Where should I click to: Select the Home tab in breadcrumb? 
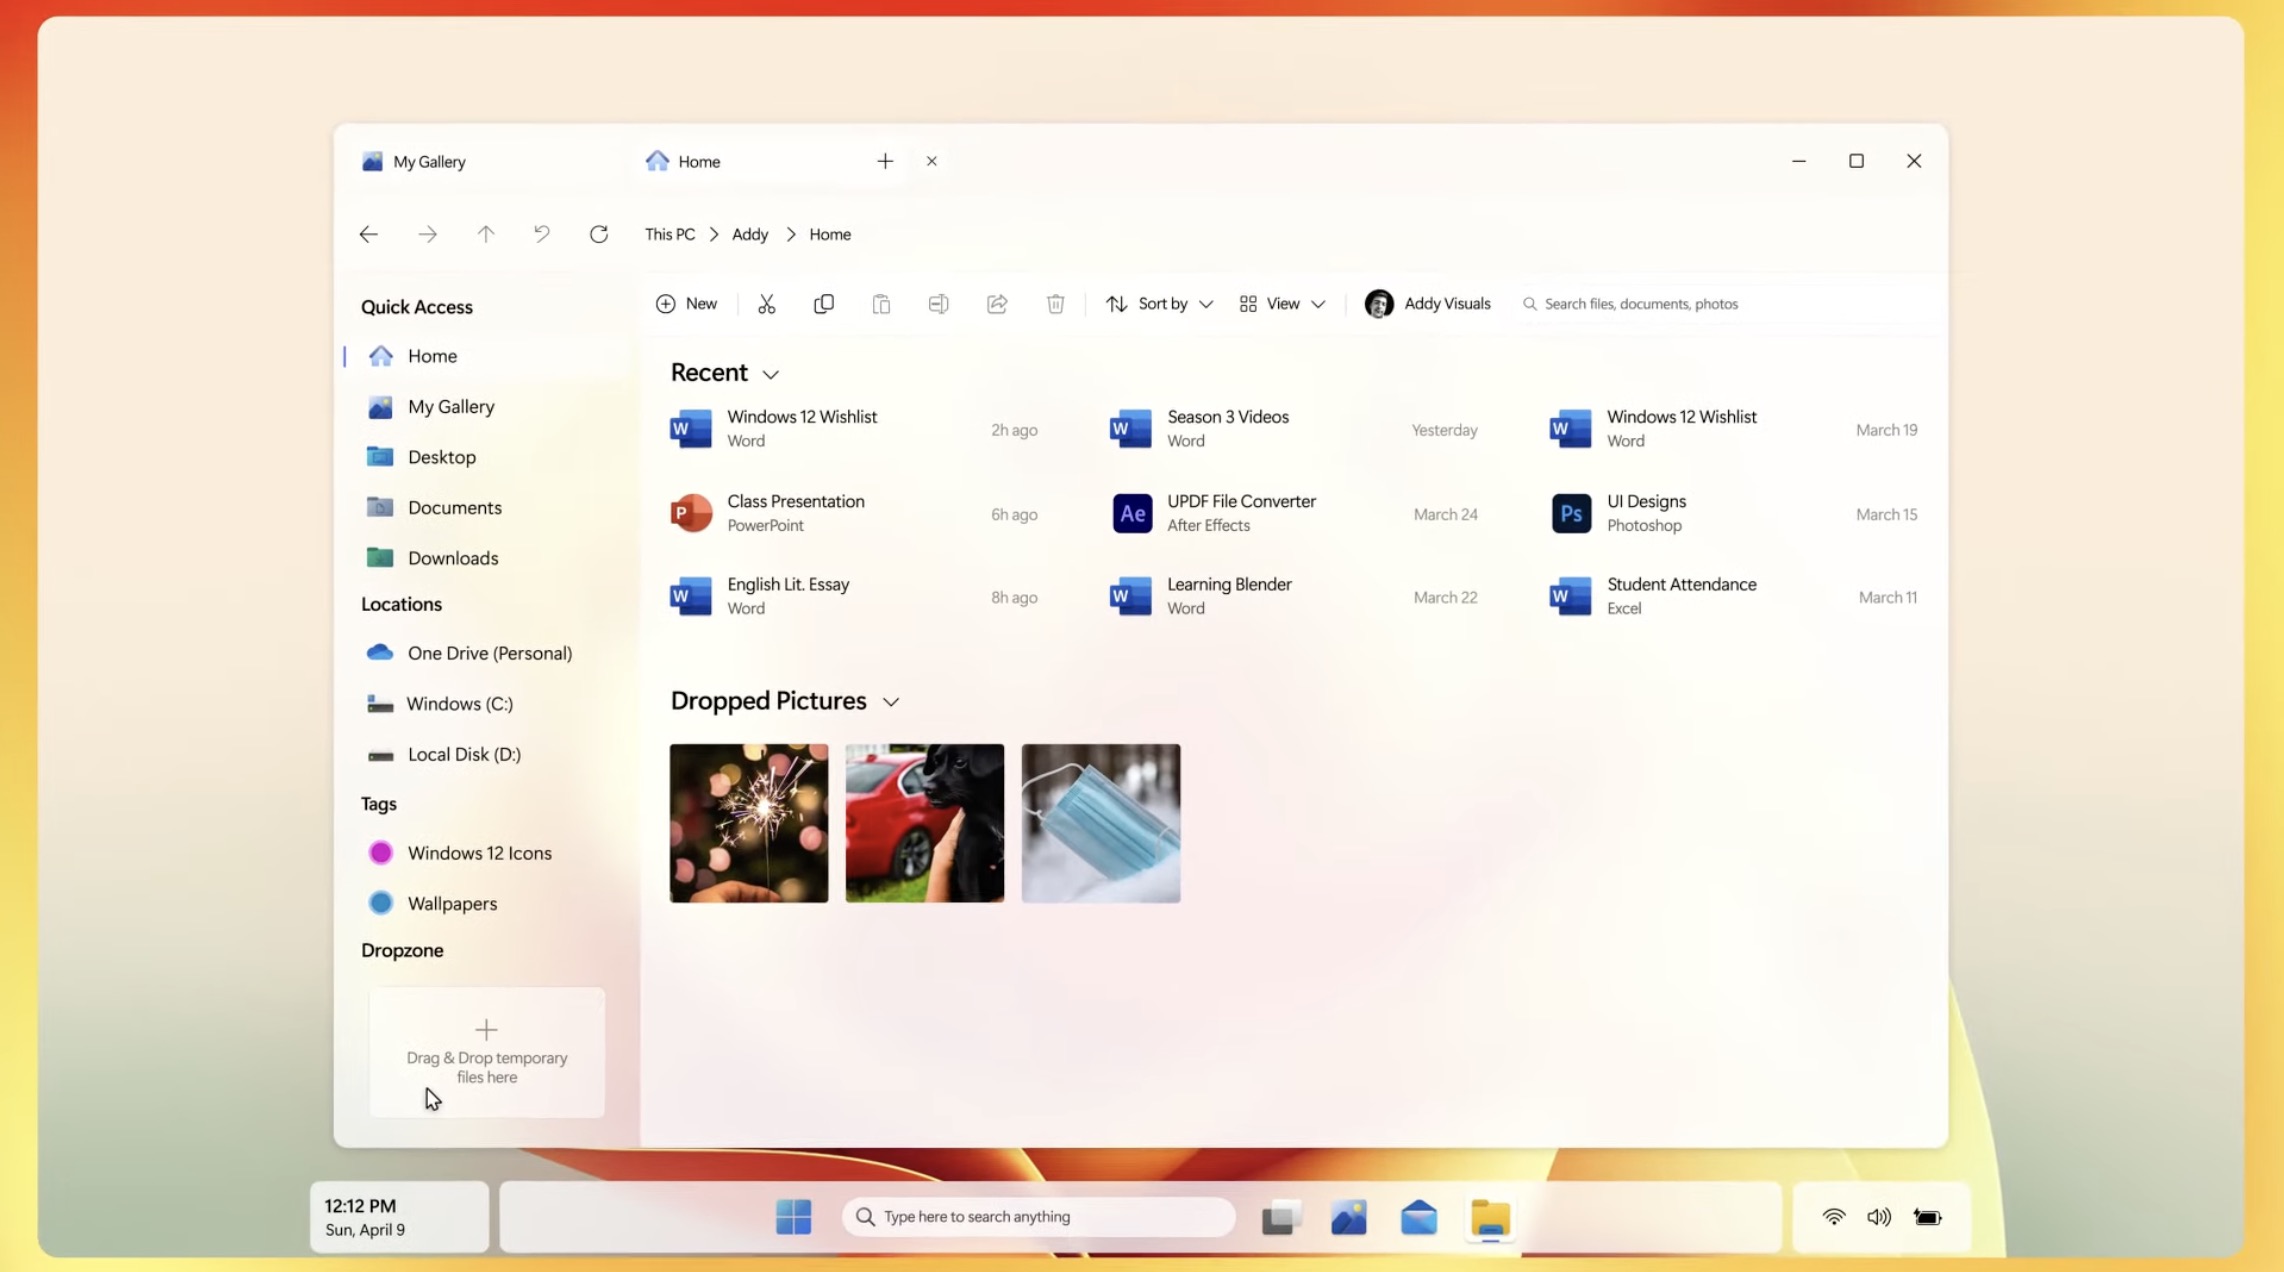point(830,233)
